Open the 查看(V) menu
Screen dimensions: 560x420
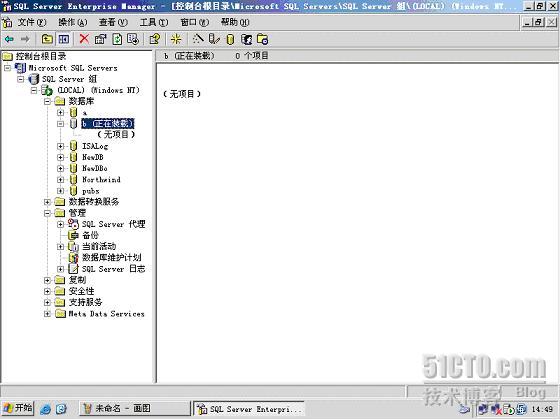[113, 22]
